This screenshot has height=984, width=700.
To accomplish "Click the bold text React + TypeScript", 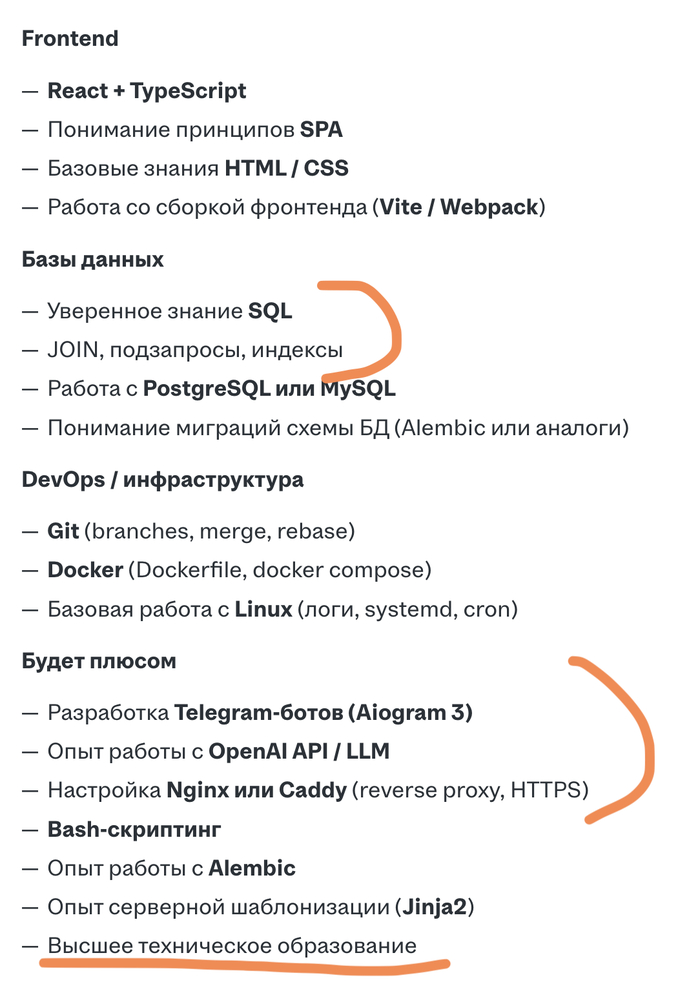I will pos(147,91).
